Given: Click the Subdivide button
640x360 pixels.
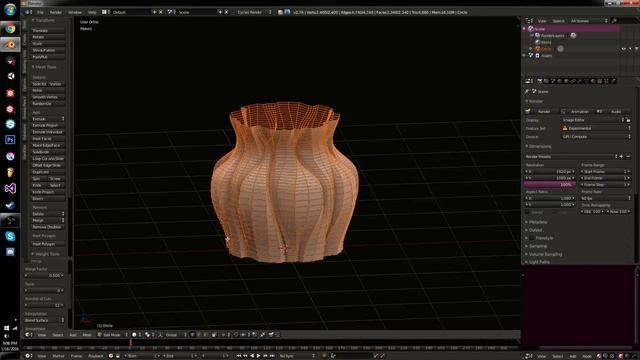Looking at the screenshot, I should click(48, 152).
